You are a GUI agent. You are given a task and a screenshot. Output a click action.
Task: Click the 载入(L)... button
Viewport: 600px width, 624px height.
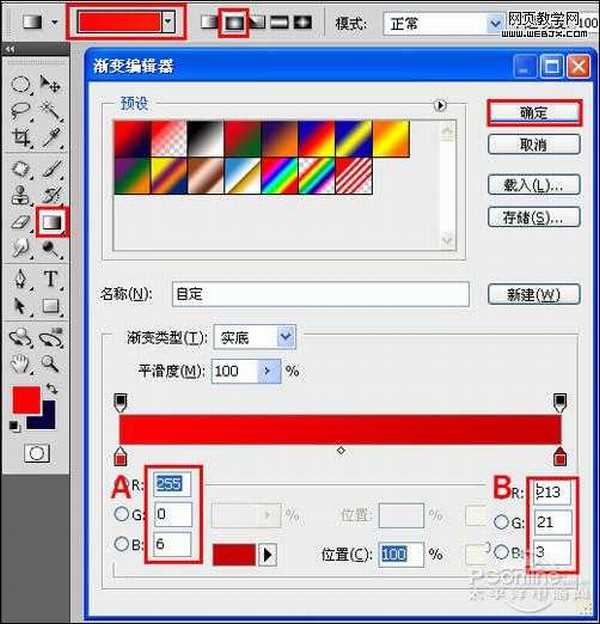click(534, 185)
